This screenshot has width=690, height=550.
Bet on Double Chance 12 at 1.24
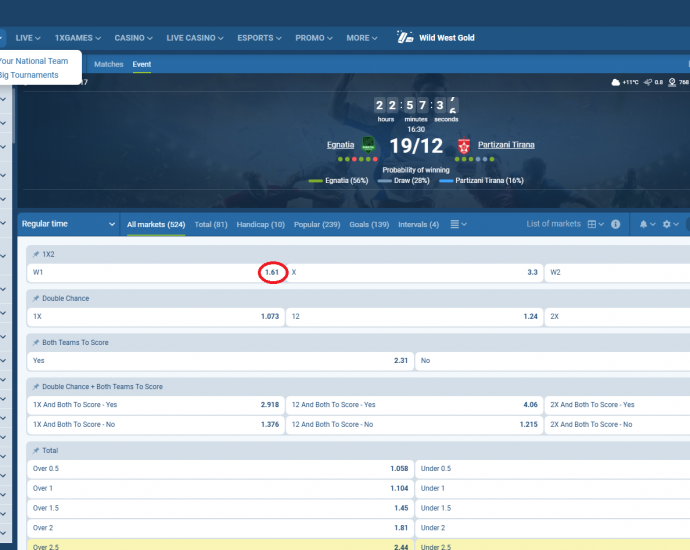(x=415, y=316)
